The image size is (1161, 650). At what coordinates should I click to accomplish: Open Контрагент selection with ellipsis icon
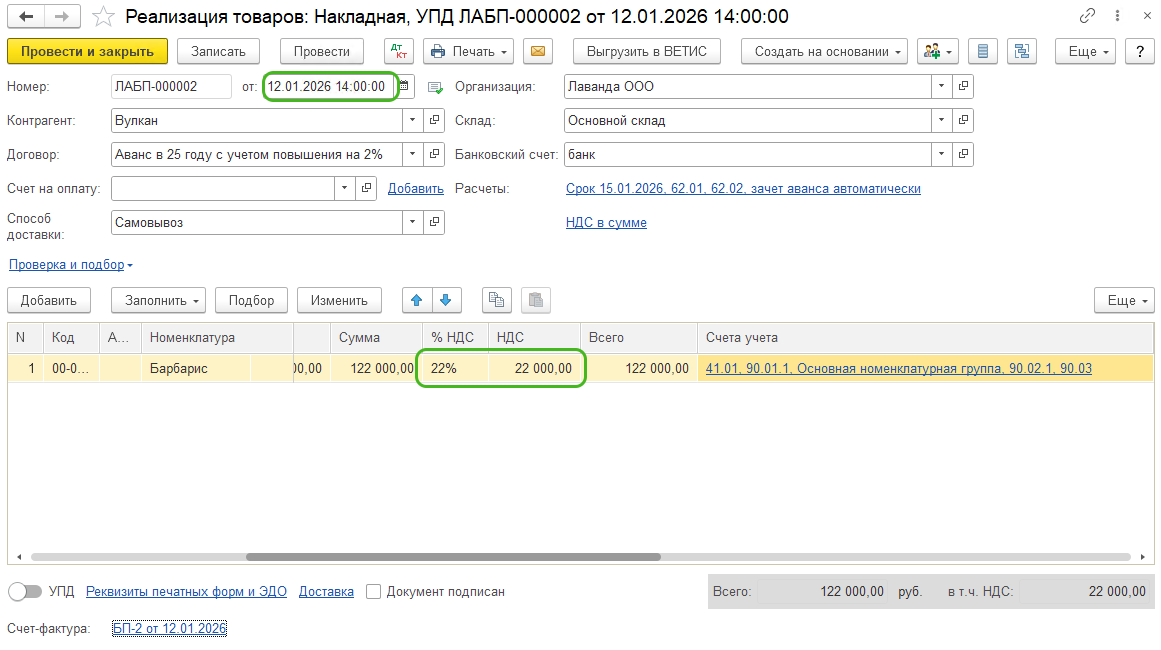click(x=432, y=120)
